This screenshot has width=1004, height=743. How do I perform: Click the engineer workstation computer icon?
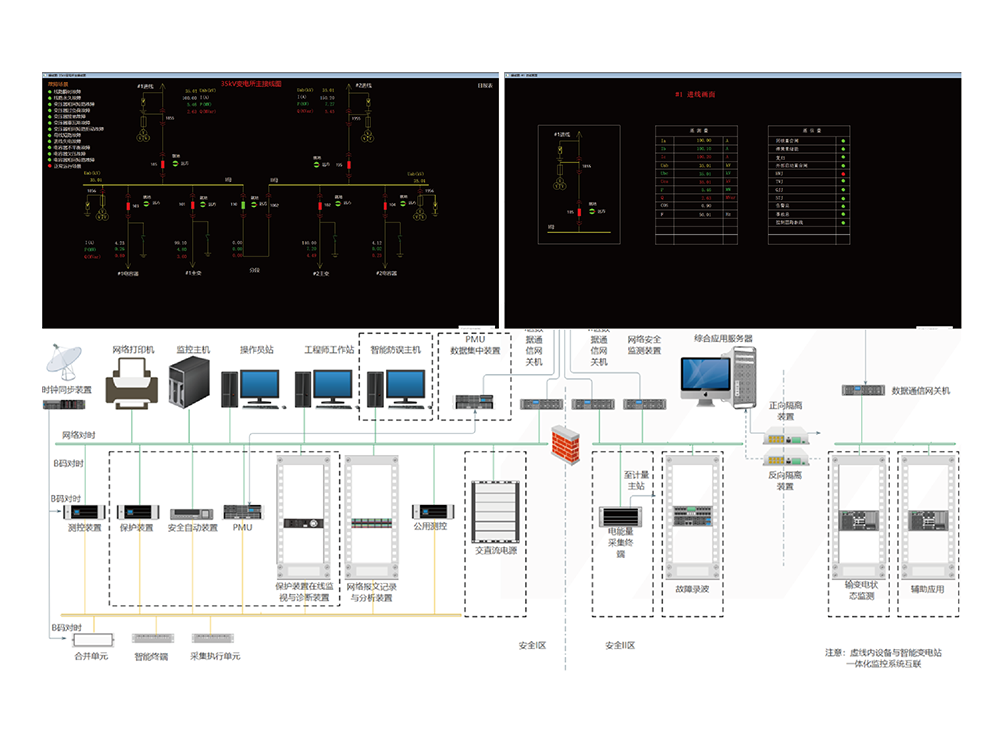pos(324,388)
